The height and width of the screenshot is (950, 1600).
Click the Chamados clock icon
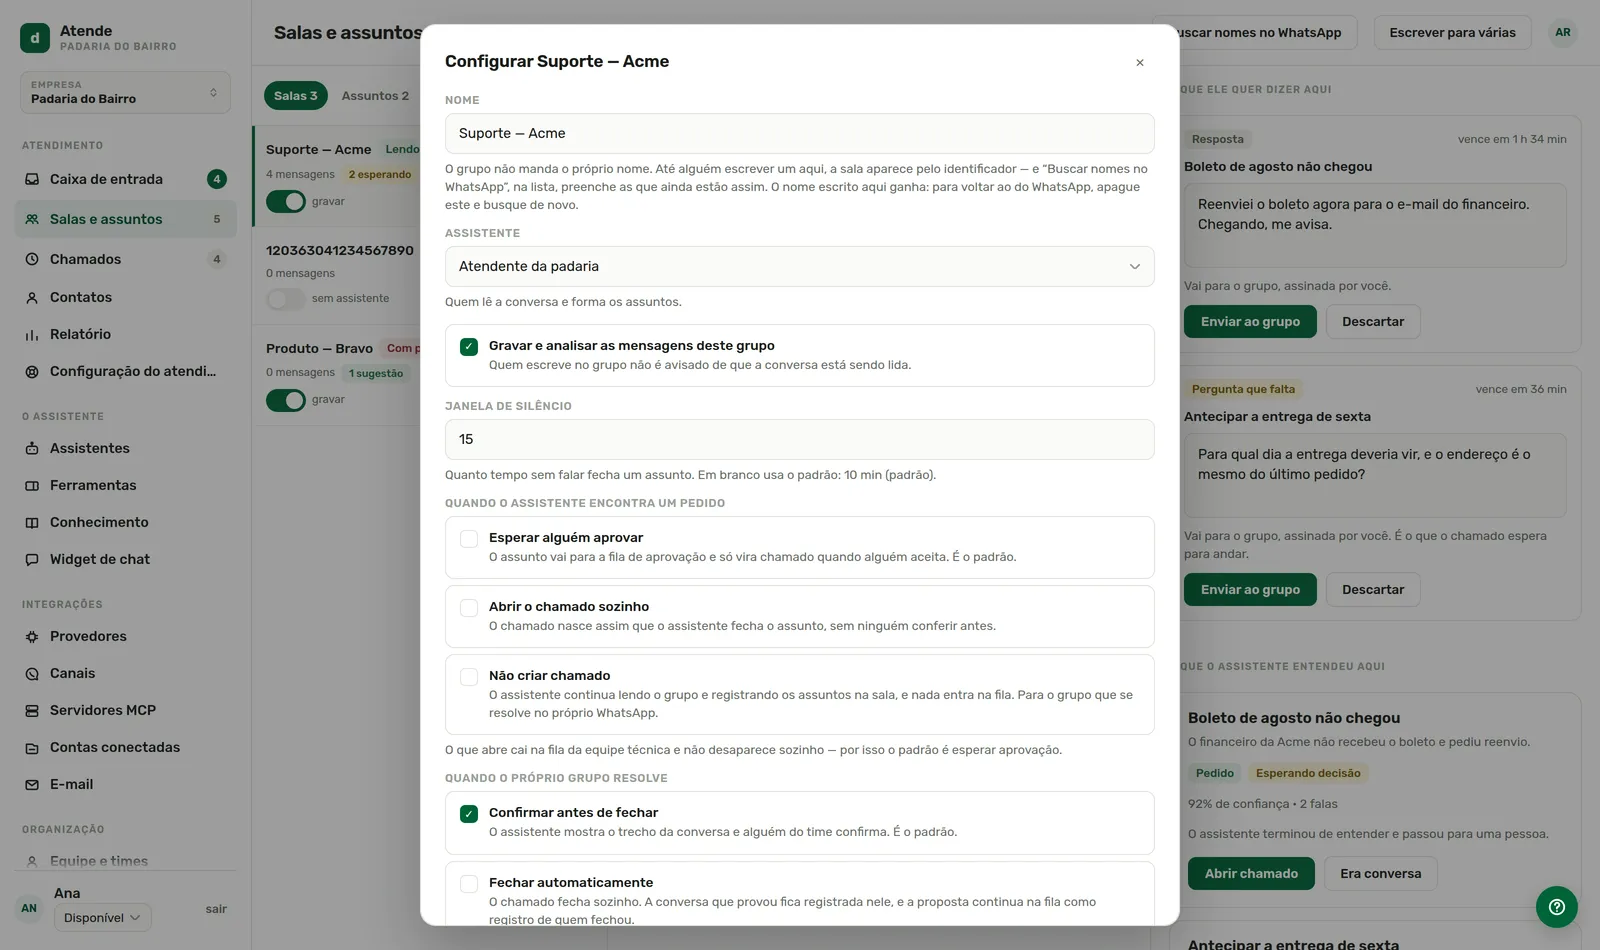click(32, 259)
